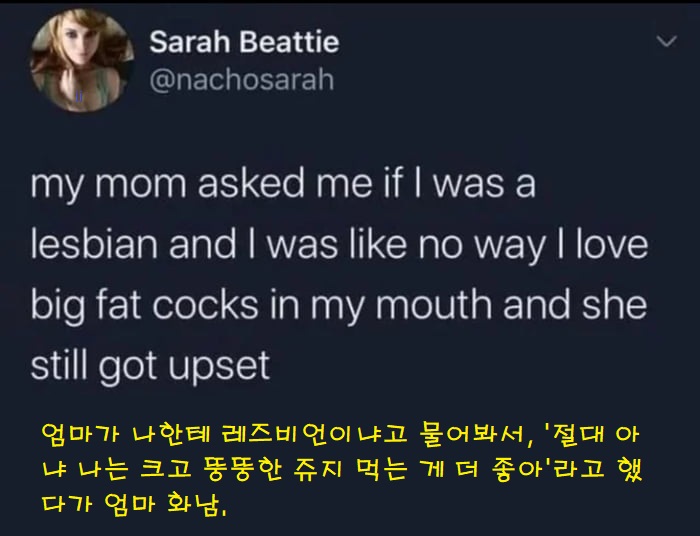This screenshot has height=536, width=700.
Task: Click "and she" ending the third line
Action: coord(590,305)
